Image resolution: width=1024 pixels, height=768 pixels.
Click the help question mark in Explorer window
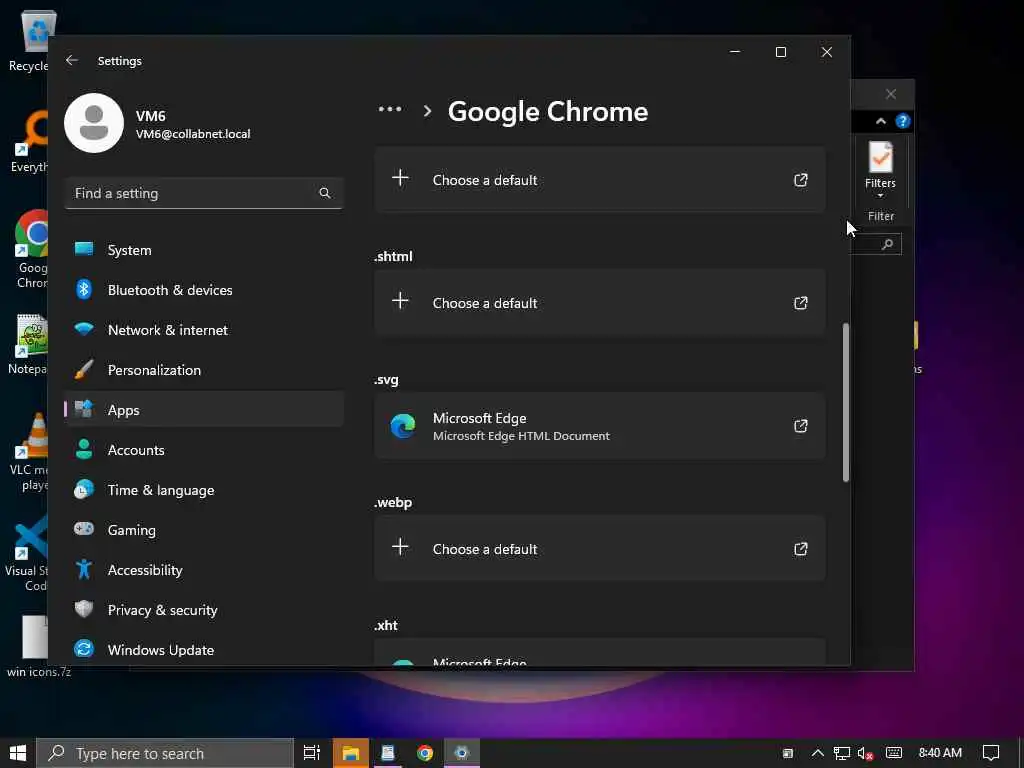[903, 121]
